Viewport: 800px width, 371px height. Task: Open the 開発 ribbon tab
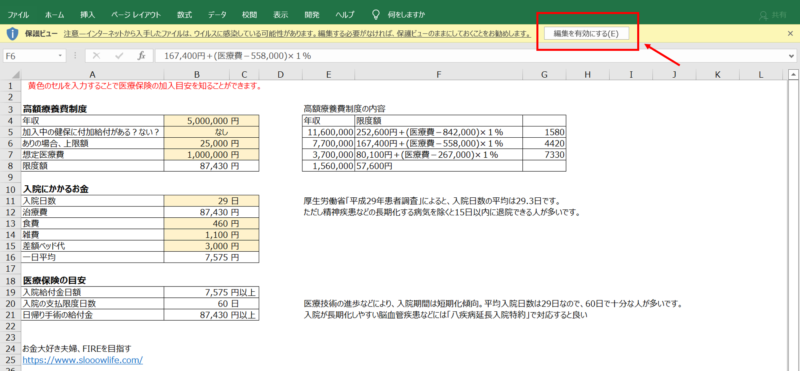(x=312, y=15)
